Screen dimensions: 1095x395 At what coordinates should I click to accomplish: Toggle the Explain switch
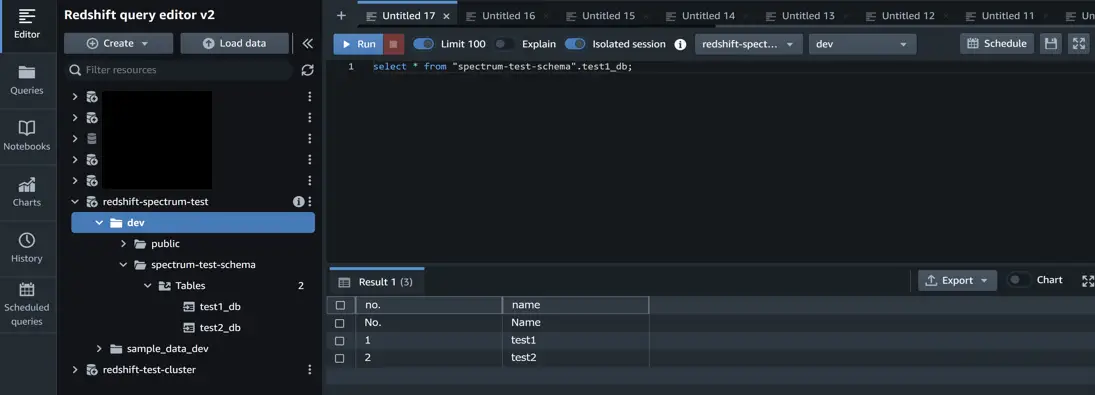(505, 44)
